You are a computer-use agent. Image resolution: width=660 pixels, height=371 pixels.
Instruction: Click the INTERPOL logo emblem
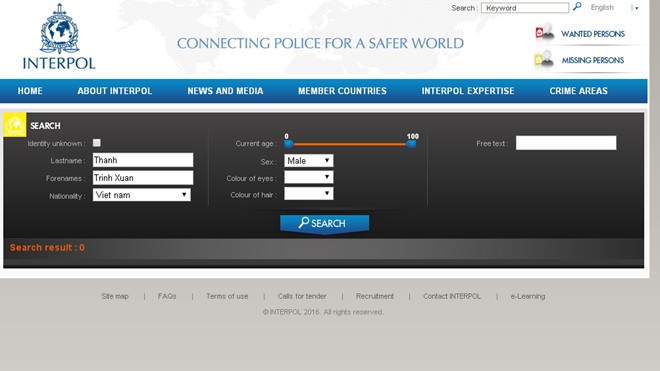(59, 29)
